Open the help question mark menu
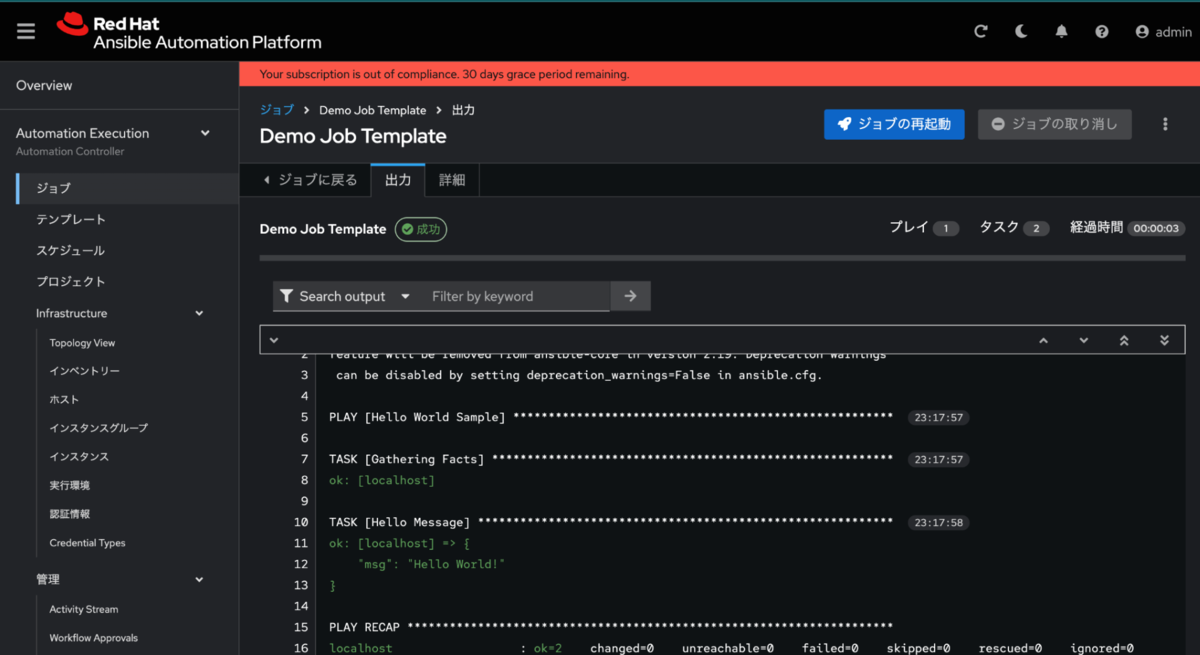This screenshot has height=655, width=1200. pyautogui.click(x=1101, y=32)
